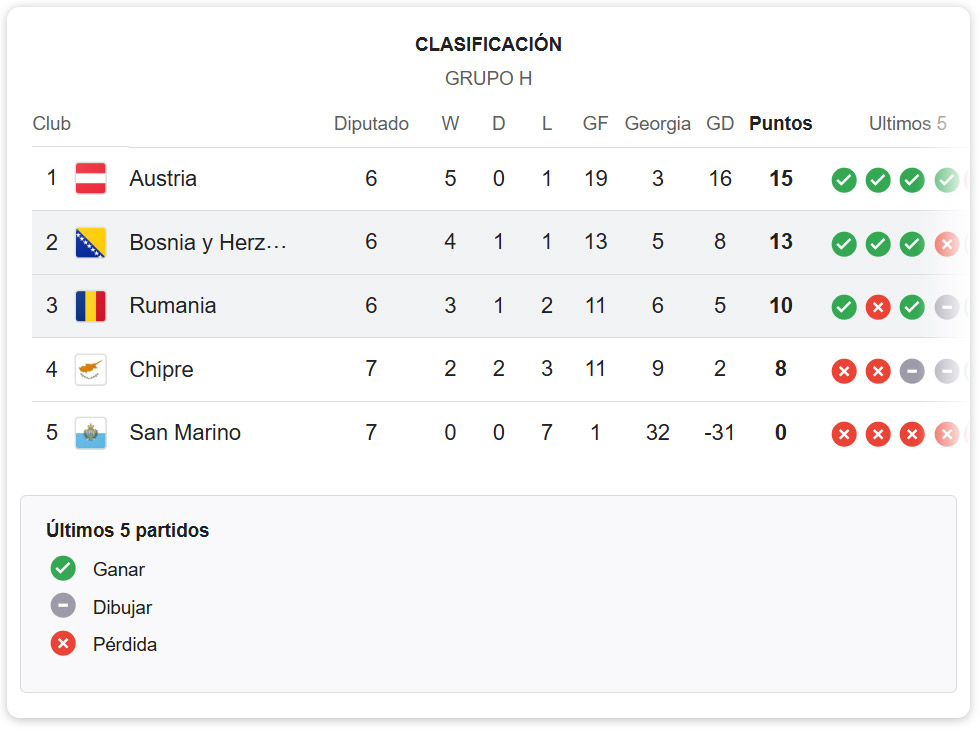
Task: Click Austria's first green win icon
Action: pyautogui.click(x=844, y=180)
